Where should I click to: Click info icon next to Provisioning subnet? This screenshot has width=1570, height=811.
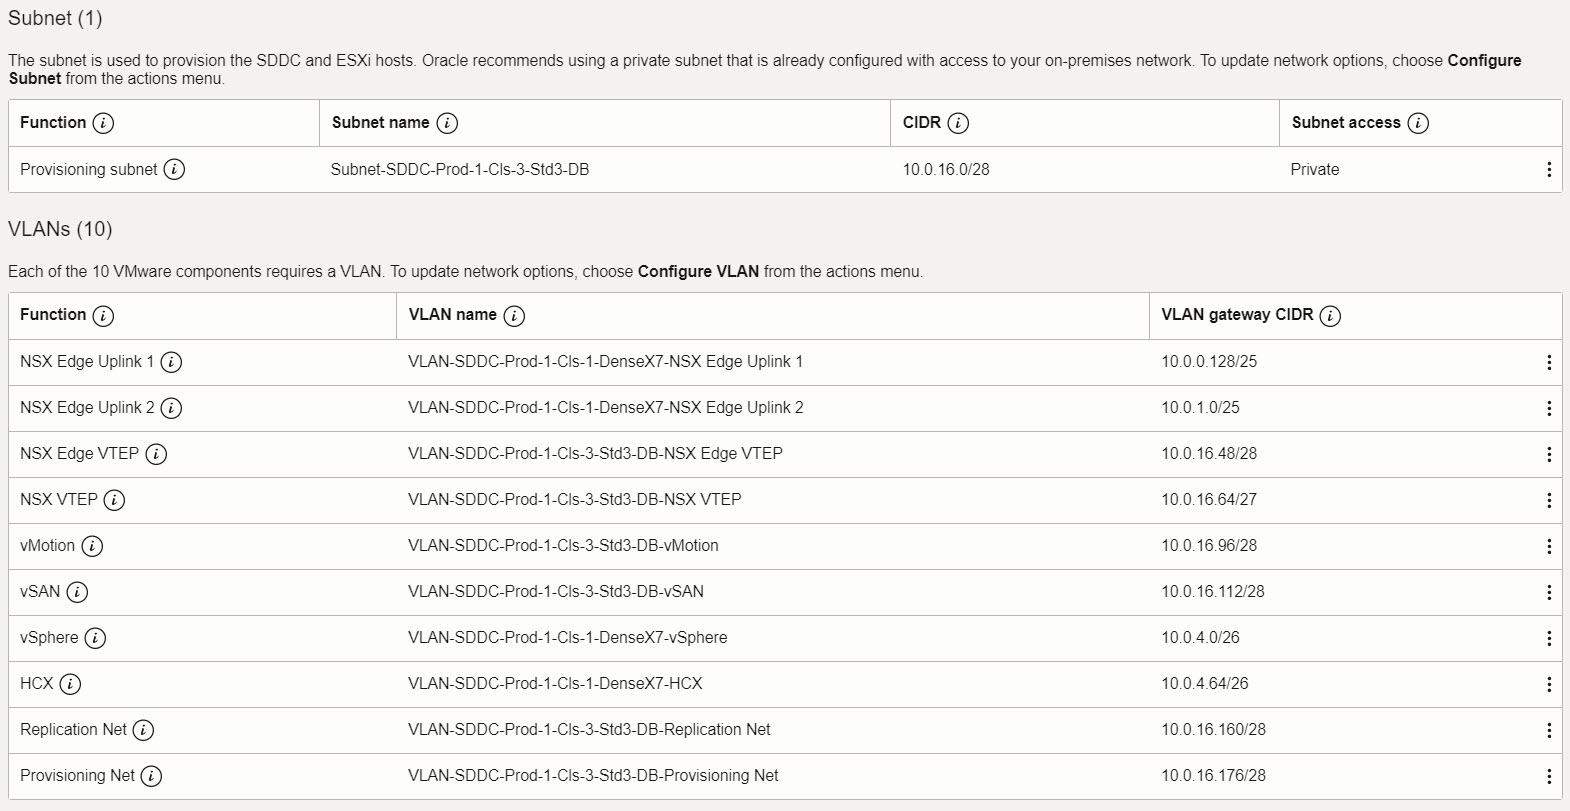coord(174,169)
